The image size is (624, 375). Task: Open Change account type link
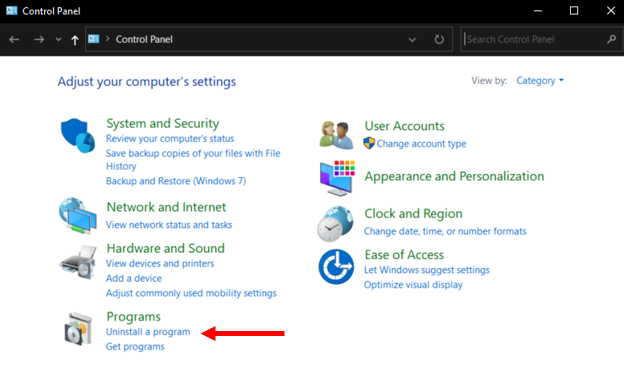tap(421, 144)
